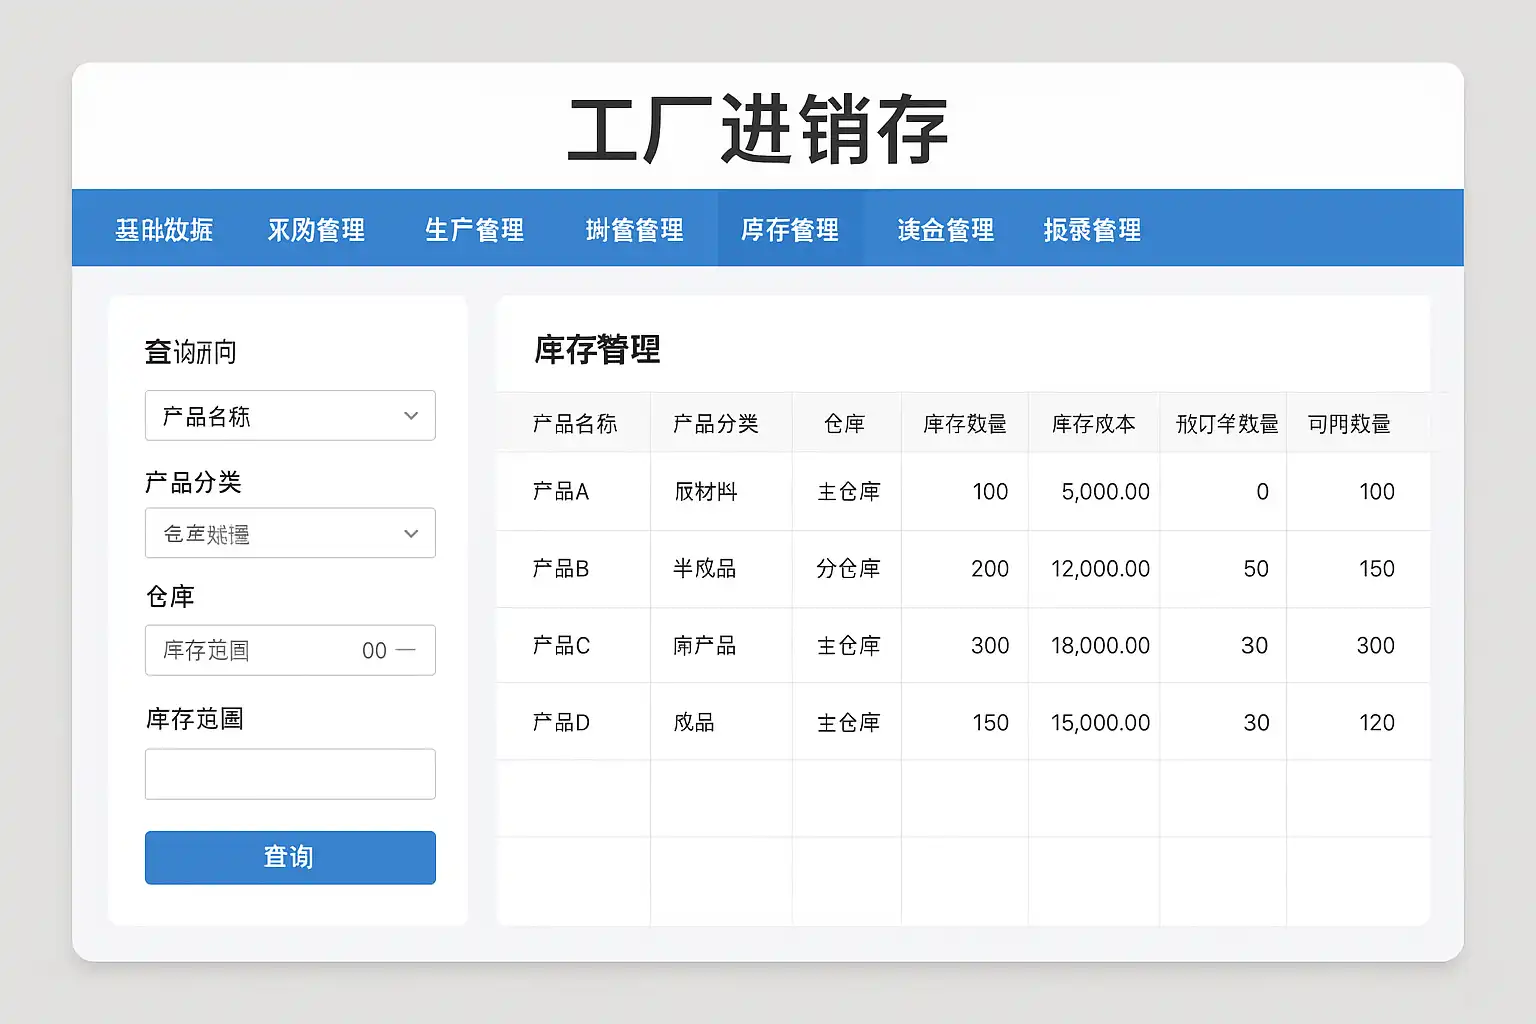Open the 采购管理 navigation tab
1536x1024 pixels.
(x=316, y=230)
